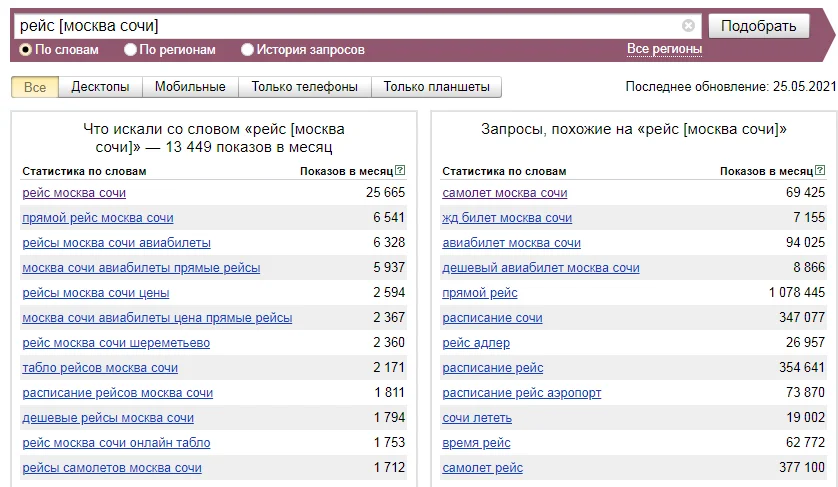Switch to the 'Мобильные' tab
Image resolution: width=838 pixels, height=487 pixels.
[190, 87]
